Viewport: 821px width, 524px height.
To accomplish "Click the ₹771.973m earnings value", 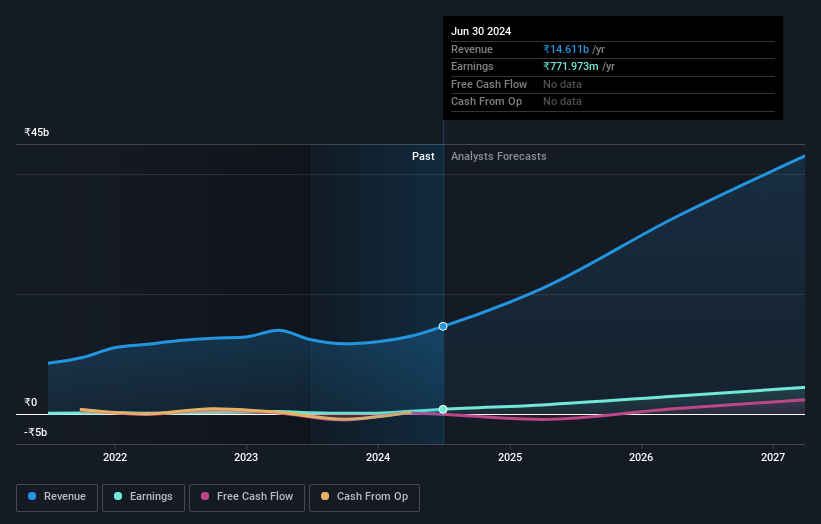I will point(571,66).
